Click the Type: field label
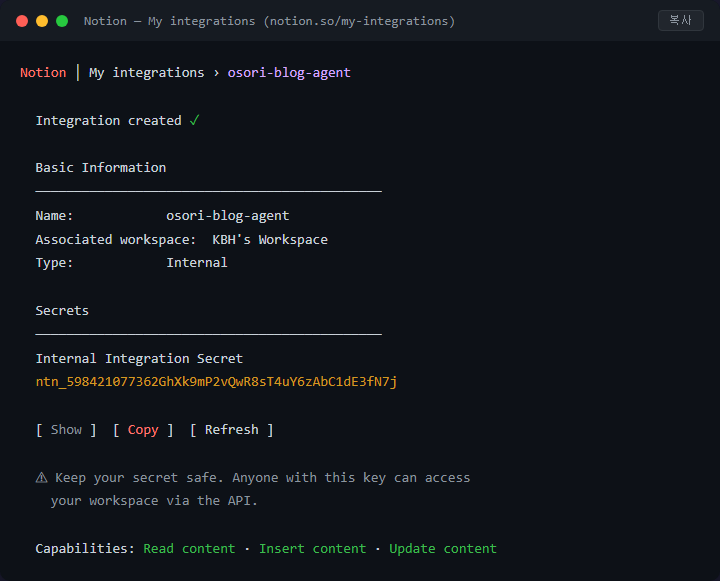720x581 pixels. click(x=54, y=263)
